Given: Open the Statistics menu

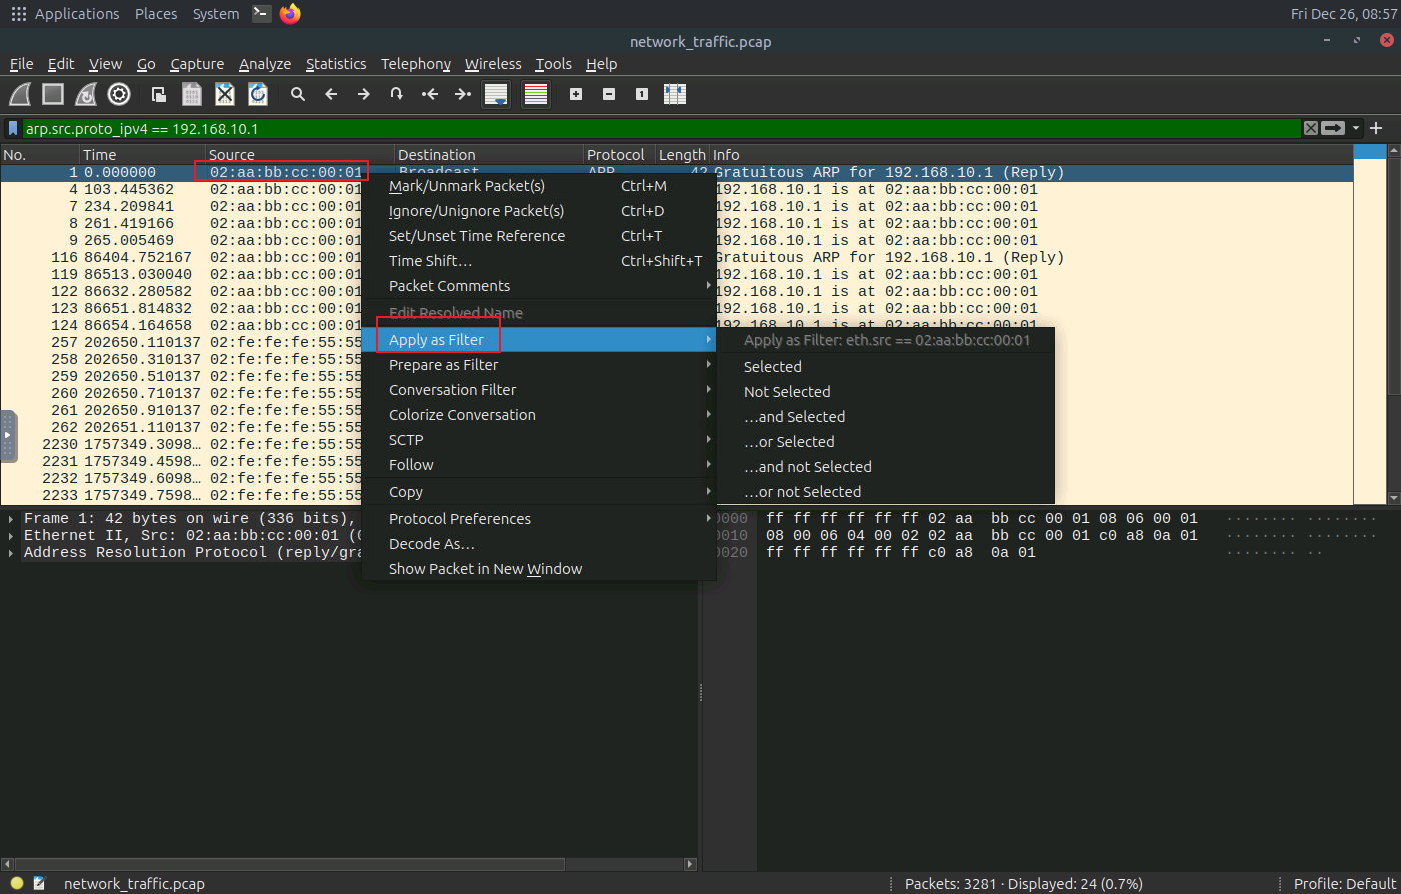Looking at the screenshot, I should (336, 64).
